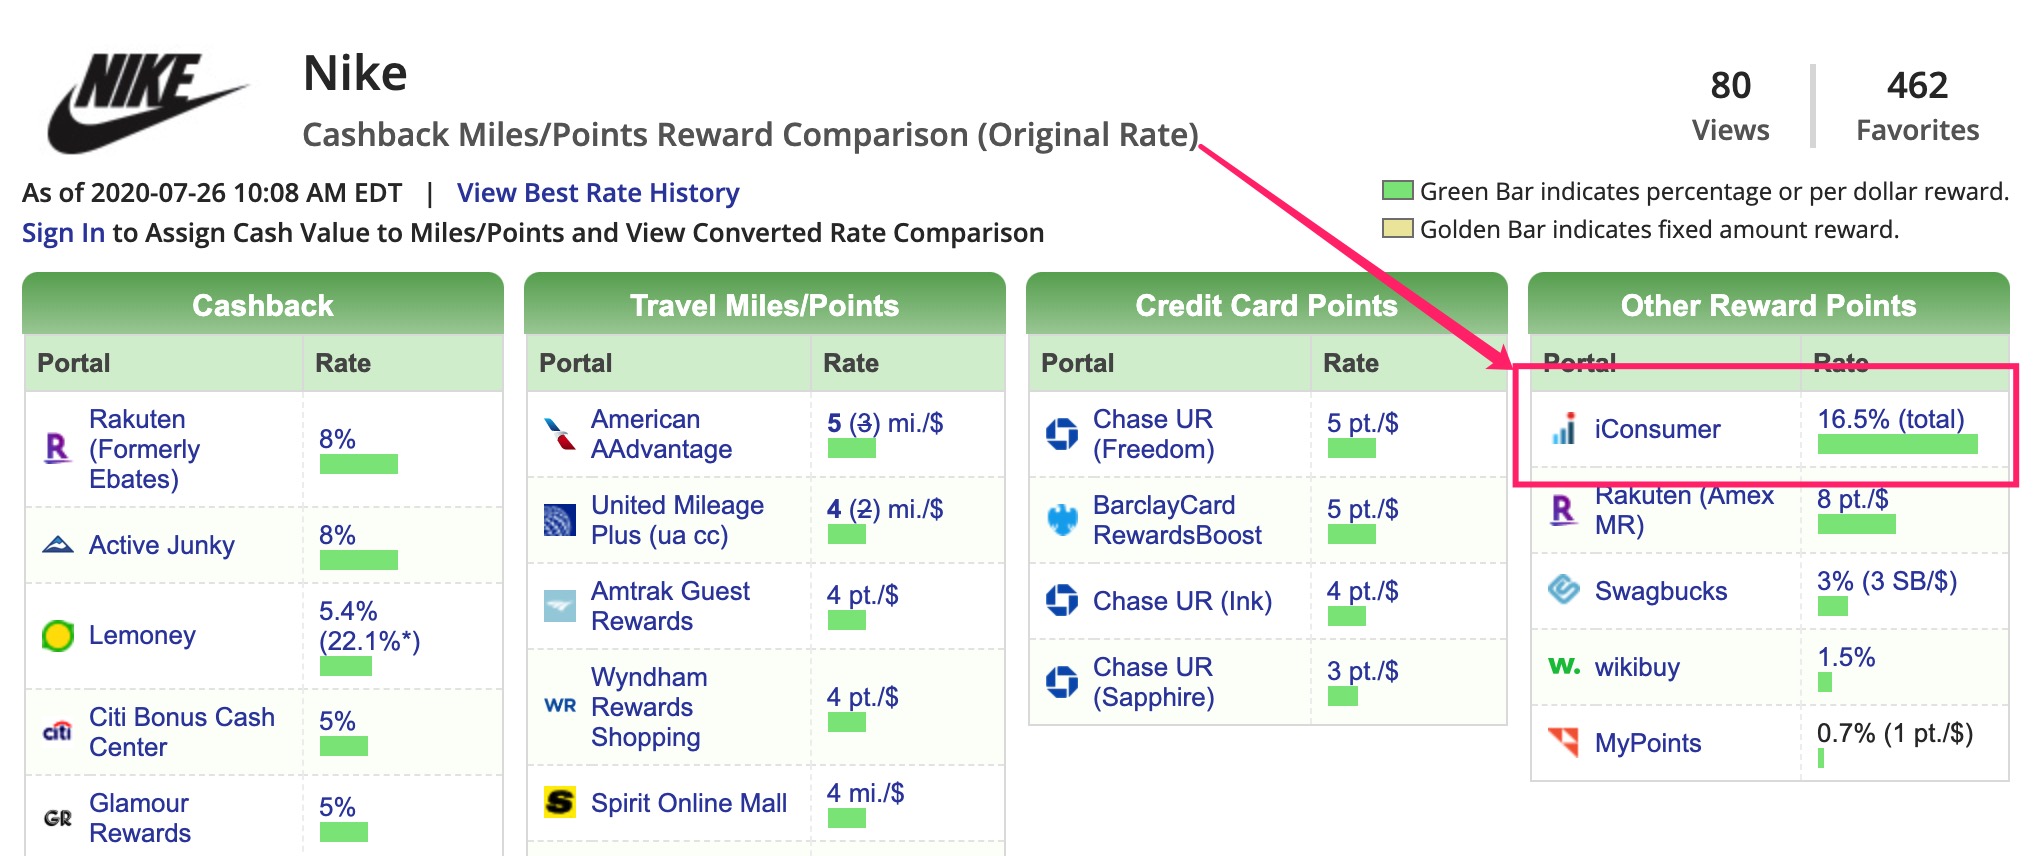Image resolution: width=2034 pixels, height=856 pixels.
Task: Click the green bar legend swatch
Action: (x=1397, y=191)
